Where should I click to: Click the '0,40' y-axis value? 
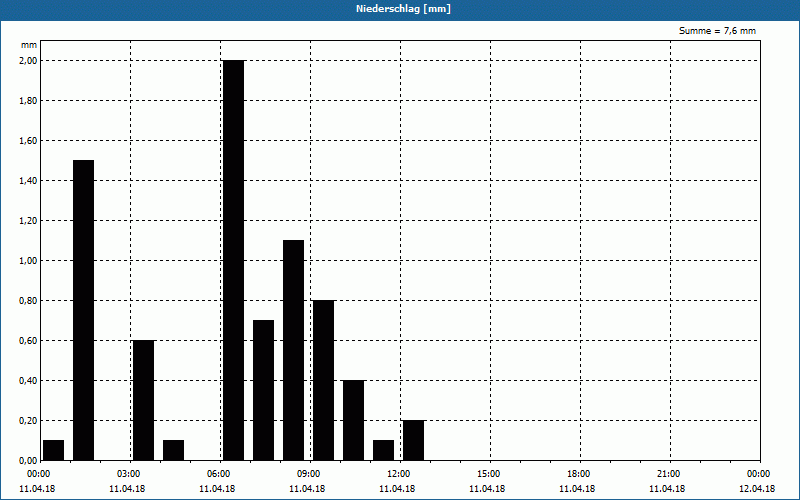(x=29, y=381)
